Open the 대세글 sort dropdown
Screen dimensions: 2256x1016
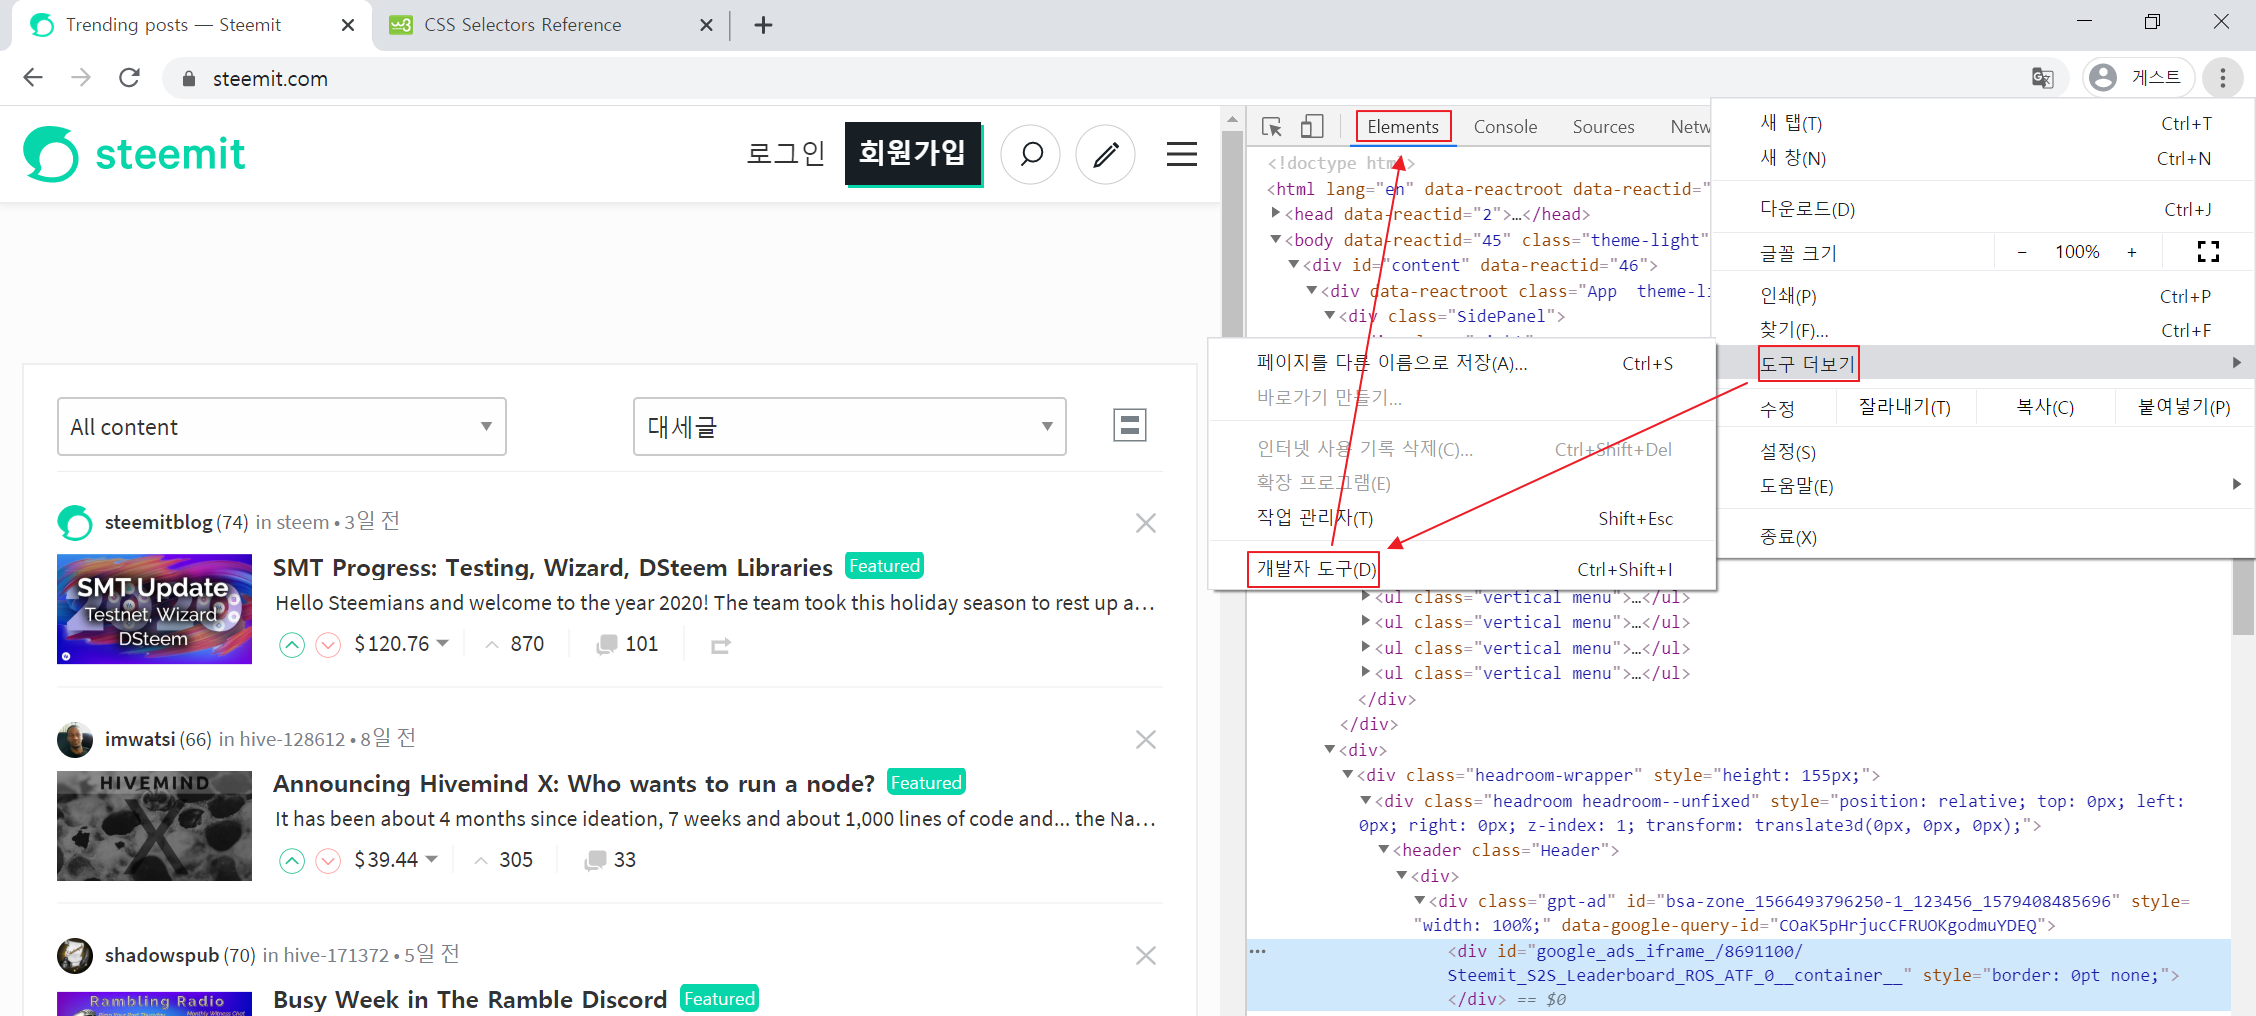point(850,427)
